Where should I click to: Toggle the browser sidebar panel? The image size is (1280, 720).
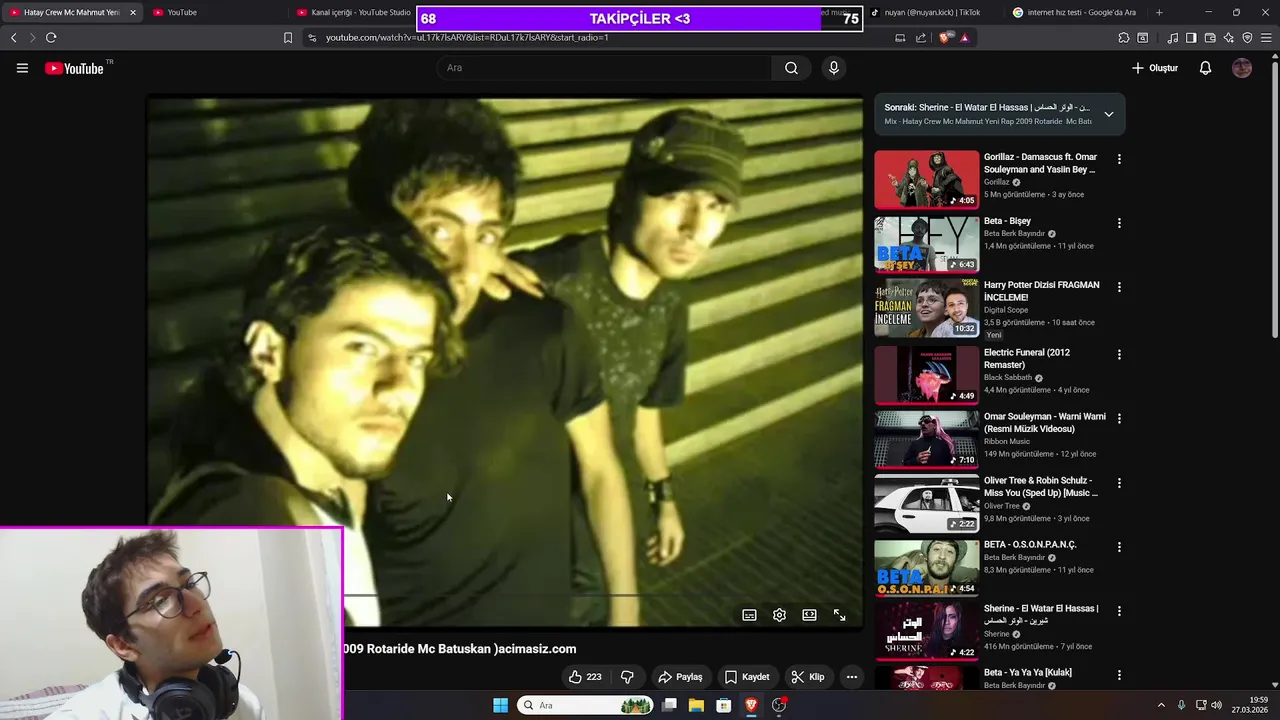pos(1191,38)
